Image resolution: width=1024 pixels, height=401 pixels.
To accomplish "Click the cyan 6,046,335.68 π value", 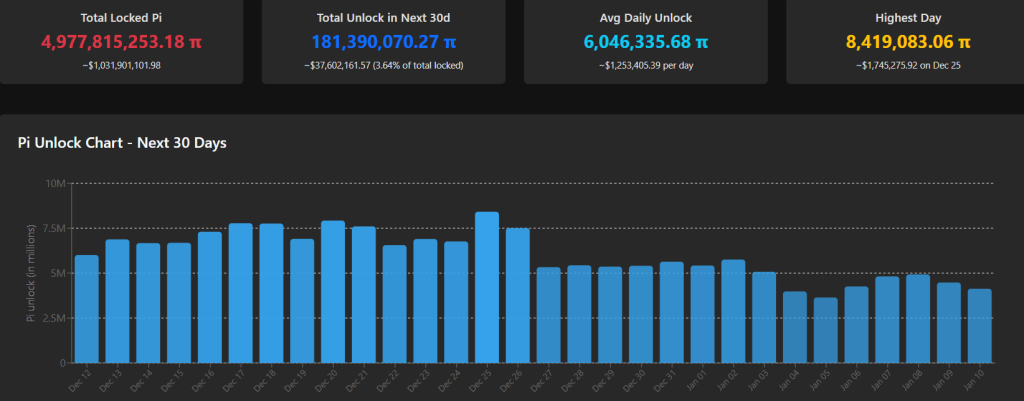I will coord(645,42).
